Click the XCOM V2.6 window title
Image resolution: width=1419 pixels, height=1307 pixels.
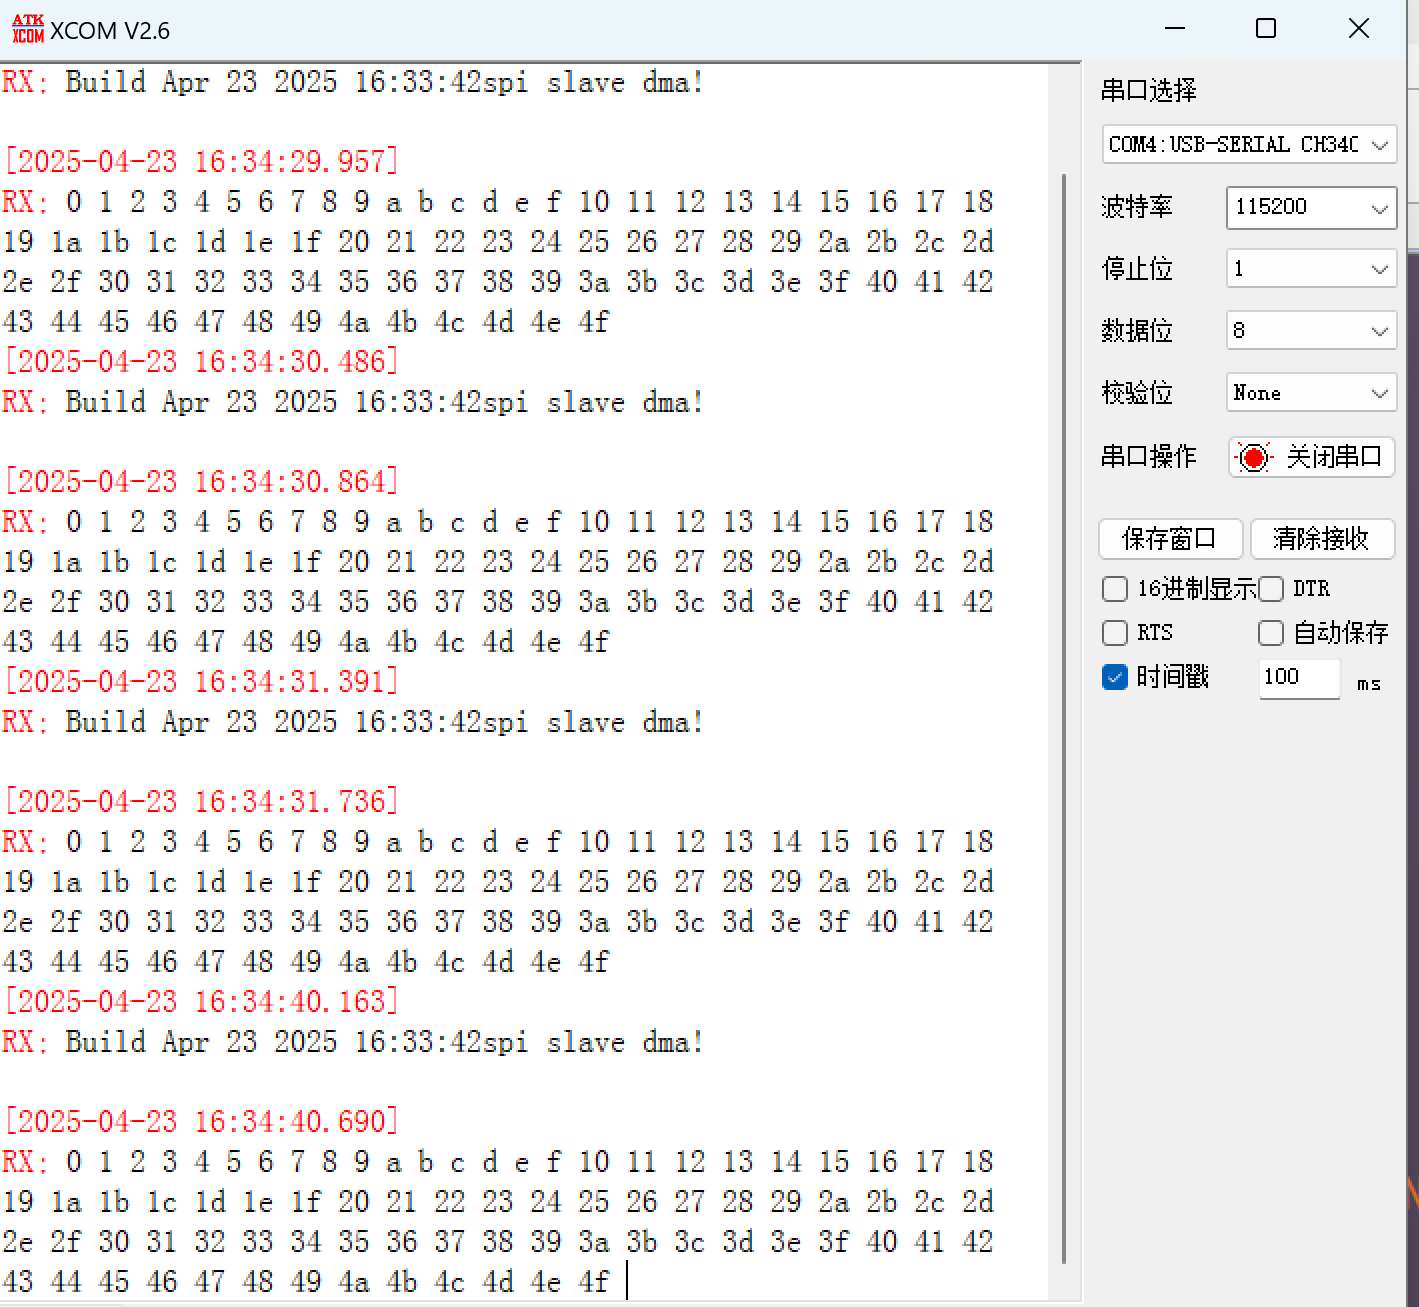tap(110, 31)
